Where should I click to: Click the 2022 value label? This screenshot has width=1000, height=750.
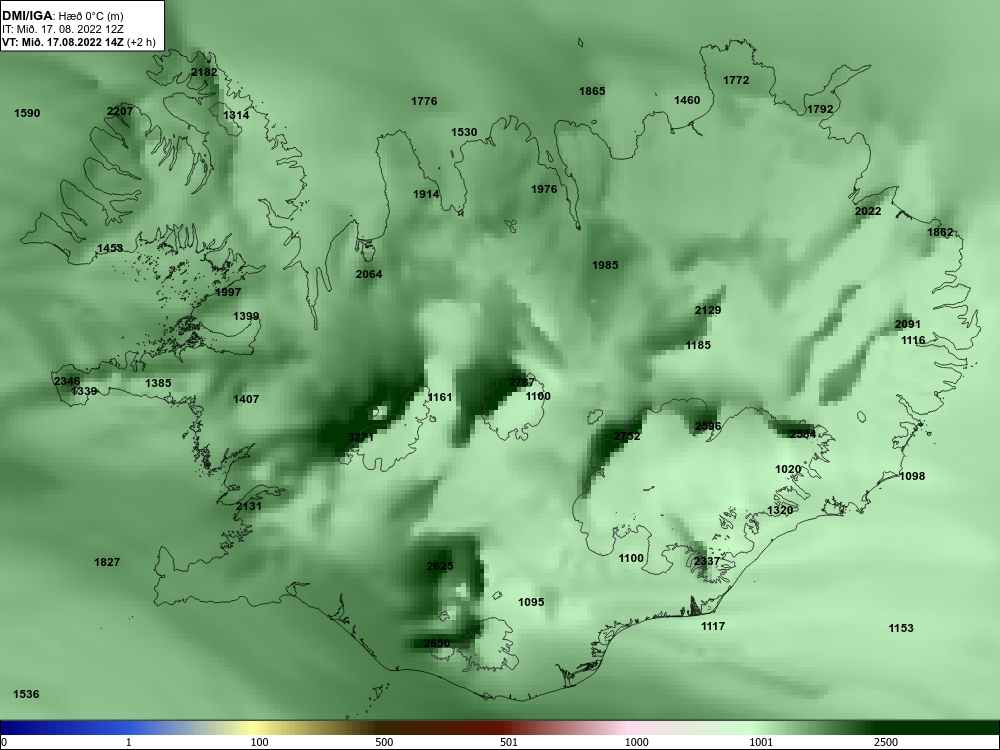(x=868, y=211)
